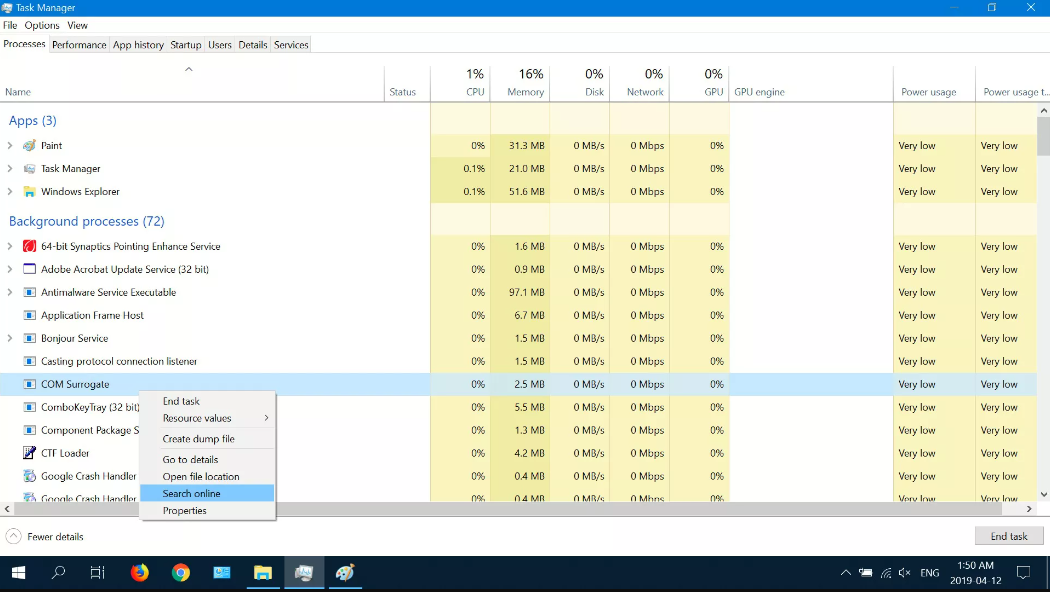This screenshot has width=1050, height=592.
Task: Sort processes by Disk column header
Action: pyautogui.click(x=580, y=83)
